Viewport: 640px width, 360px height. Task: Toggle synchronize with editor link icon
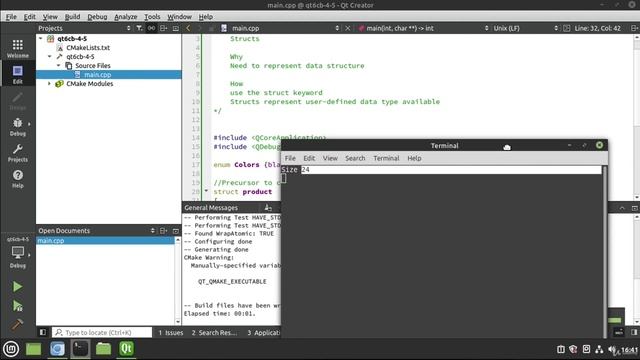pyautogui.click(x=151, y=28)
